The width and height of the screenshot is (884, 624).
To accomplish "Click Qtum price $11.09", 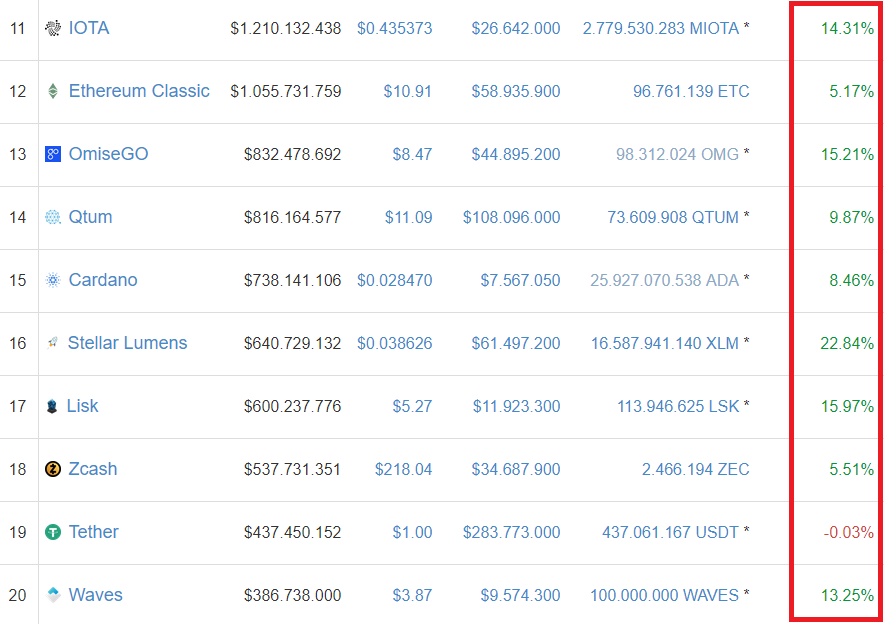I will click(x=408, y=218).
